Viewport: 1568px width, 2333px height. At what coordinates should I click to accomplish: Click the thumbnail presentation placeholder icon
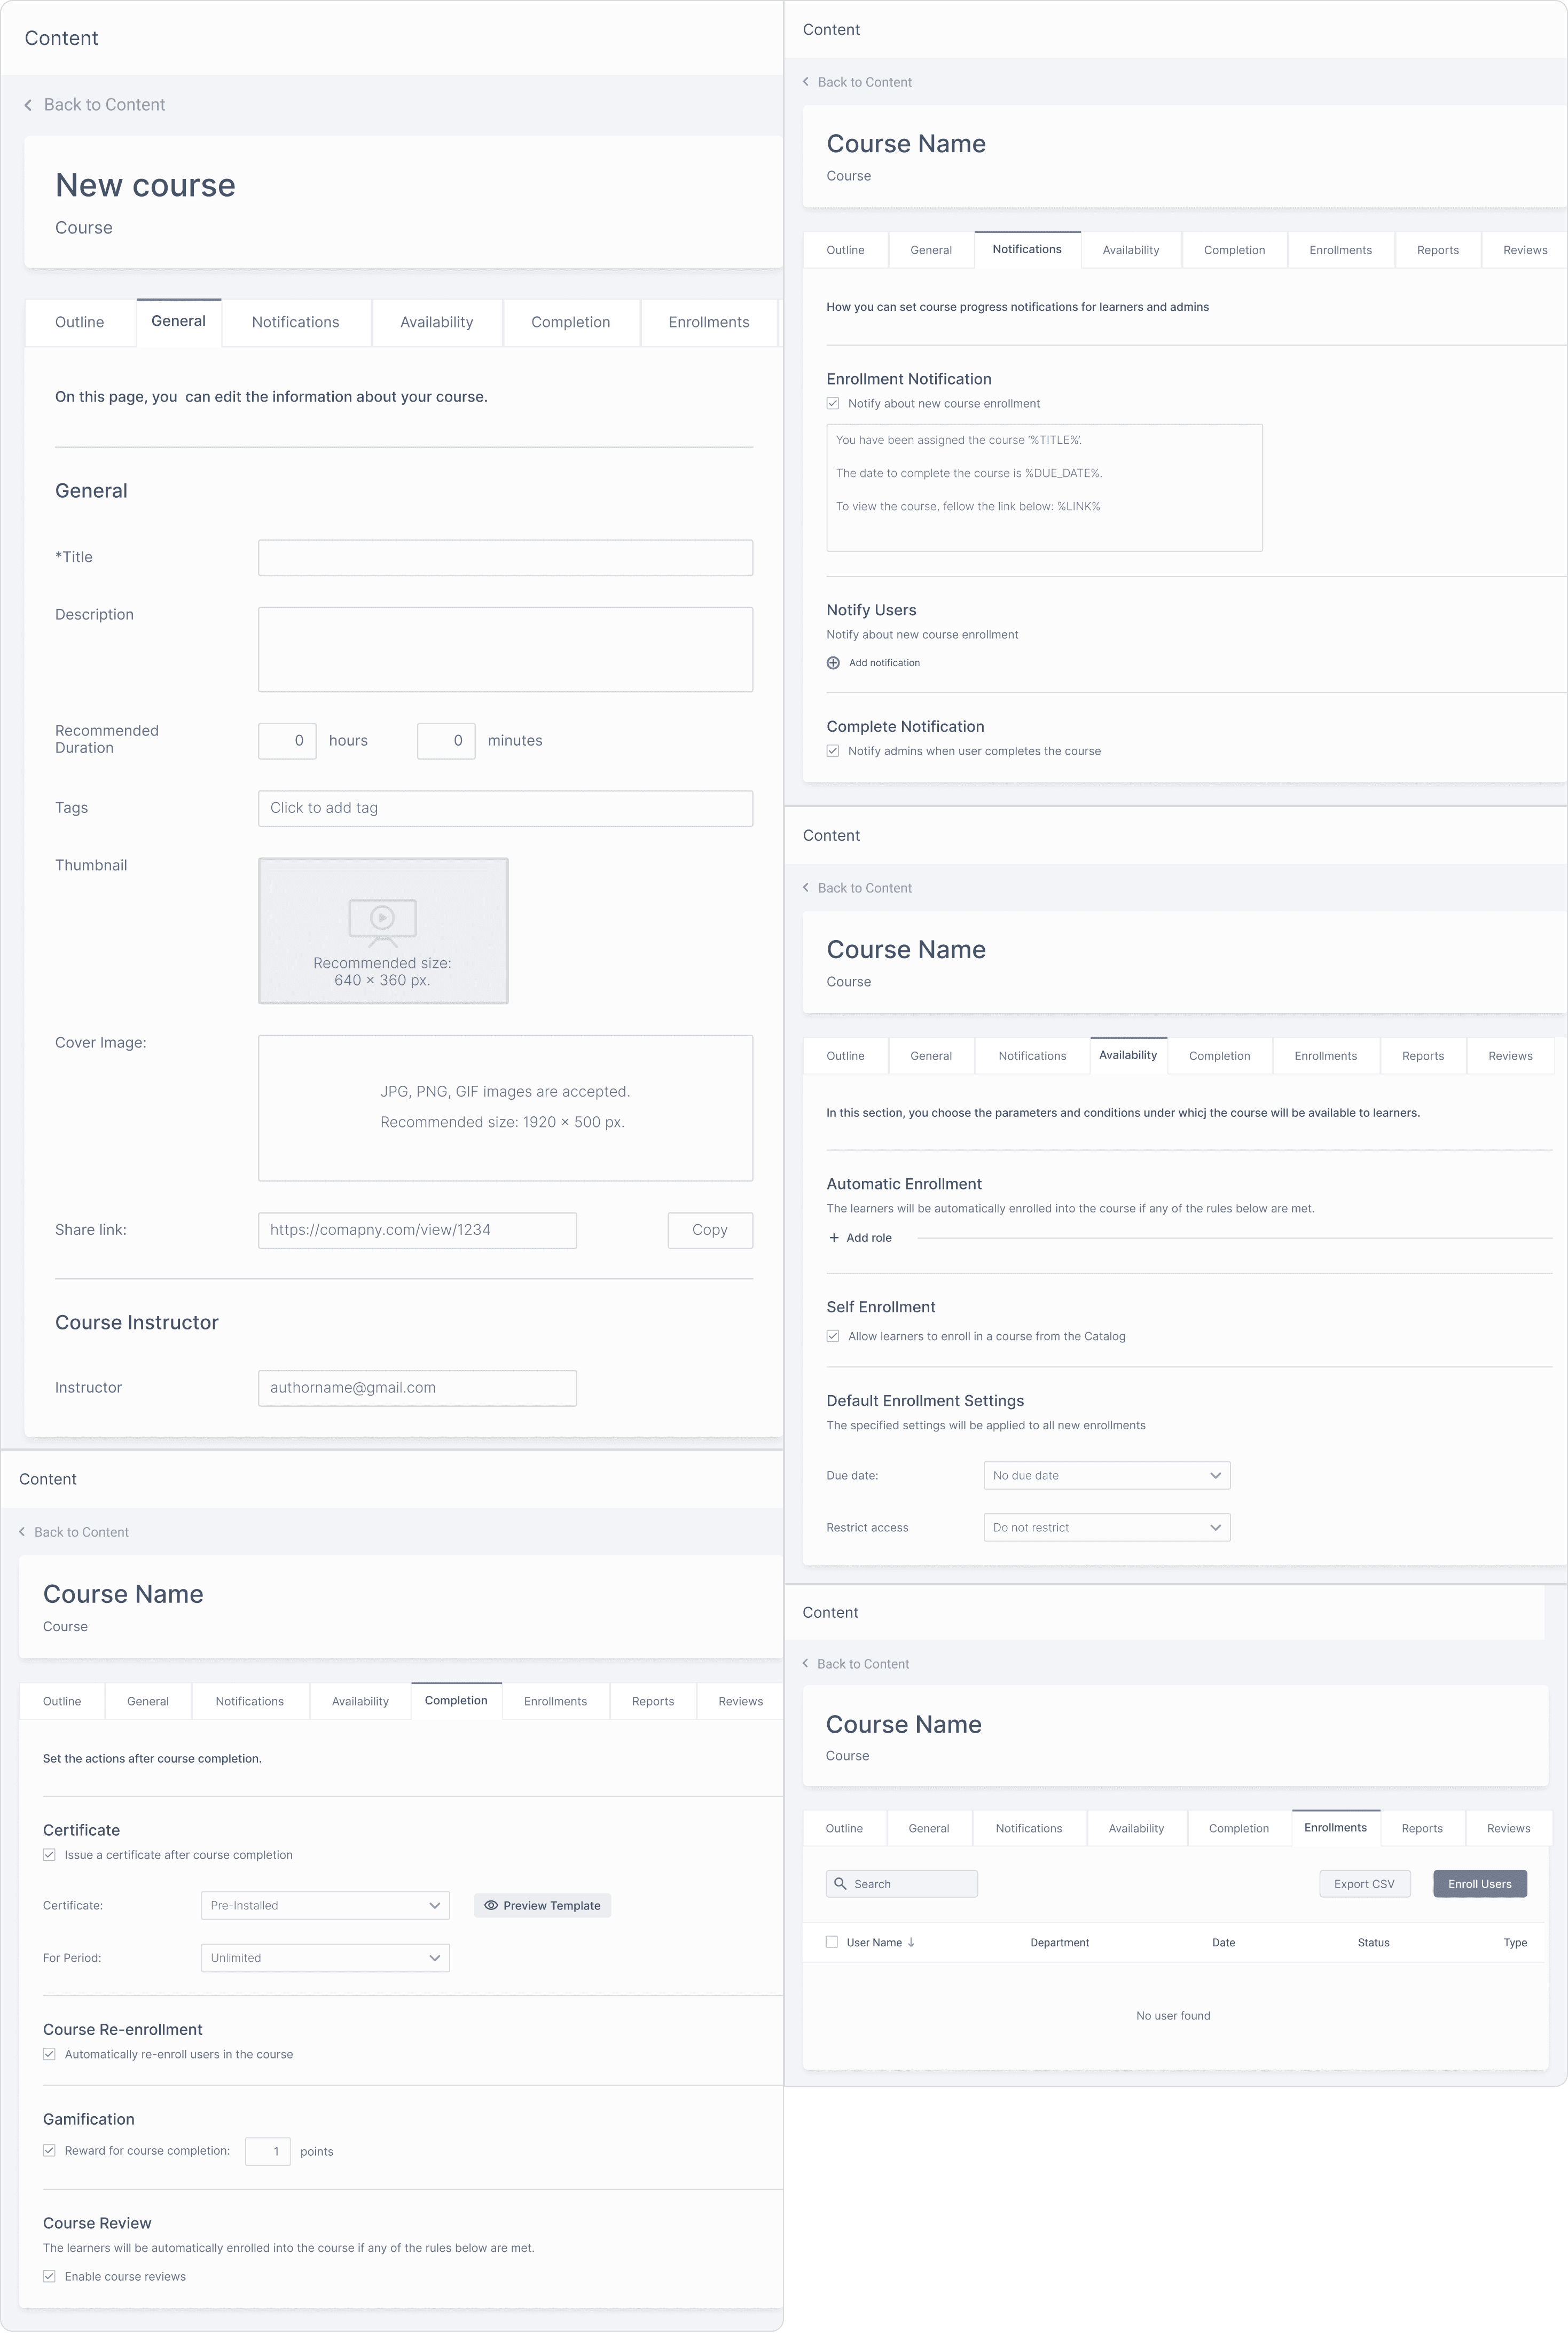[382, 921]
